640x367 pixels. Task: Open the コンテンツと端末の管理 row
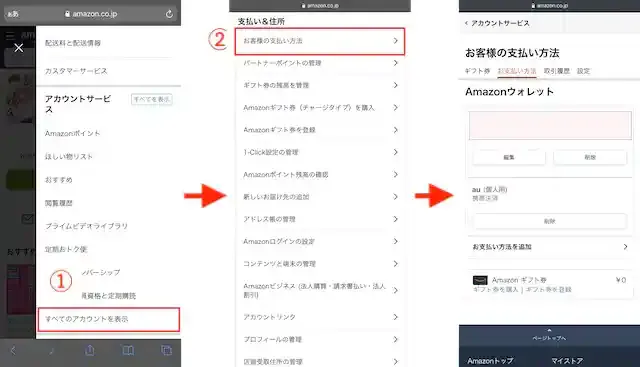(320, 264)
